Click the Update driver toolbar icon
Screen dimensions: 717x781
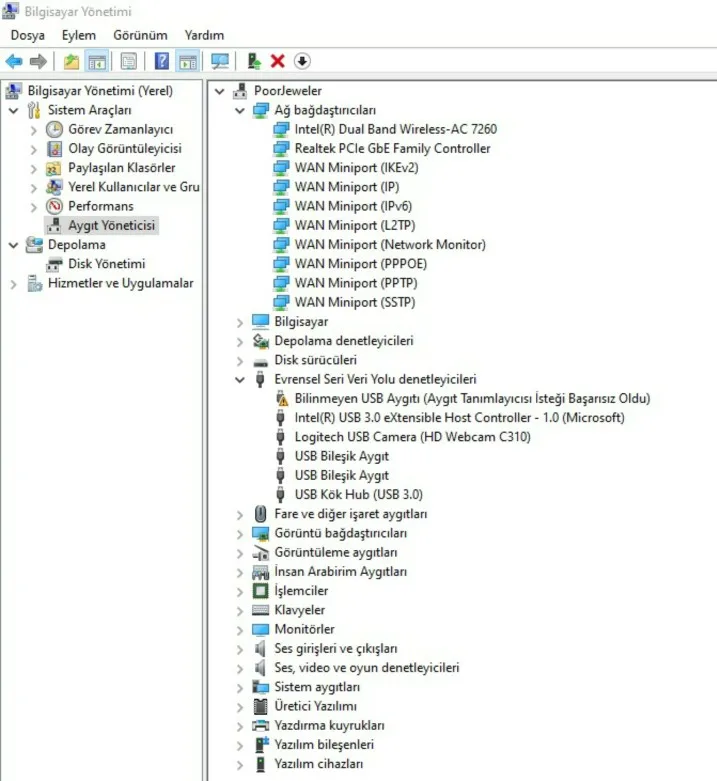point(254,61)
